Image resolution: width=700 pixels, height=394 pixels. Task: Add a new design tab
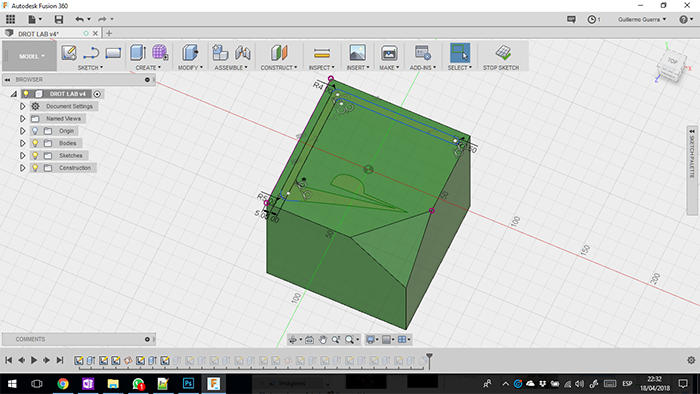(109, 33)
